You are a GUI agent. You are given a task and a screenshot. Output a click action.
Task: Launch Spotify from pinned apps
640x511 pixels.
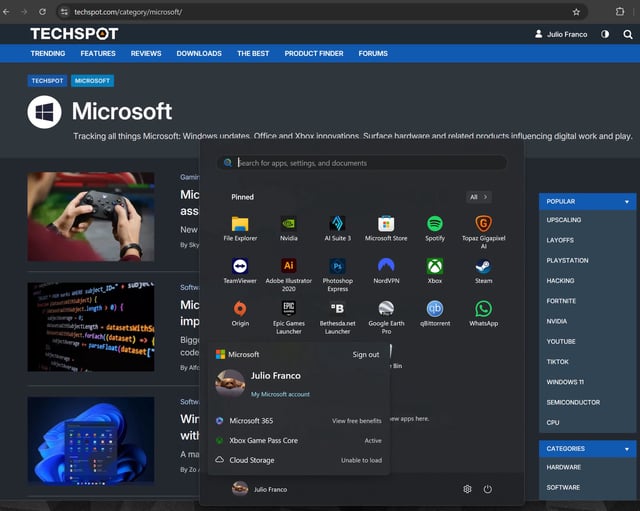point(435,229)
